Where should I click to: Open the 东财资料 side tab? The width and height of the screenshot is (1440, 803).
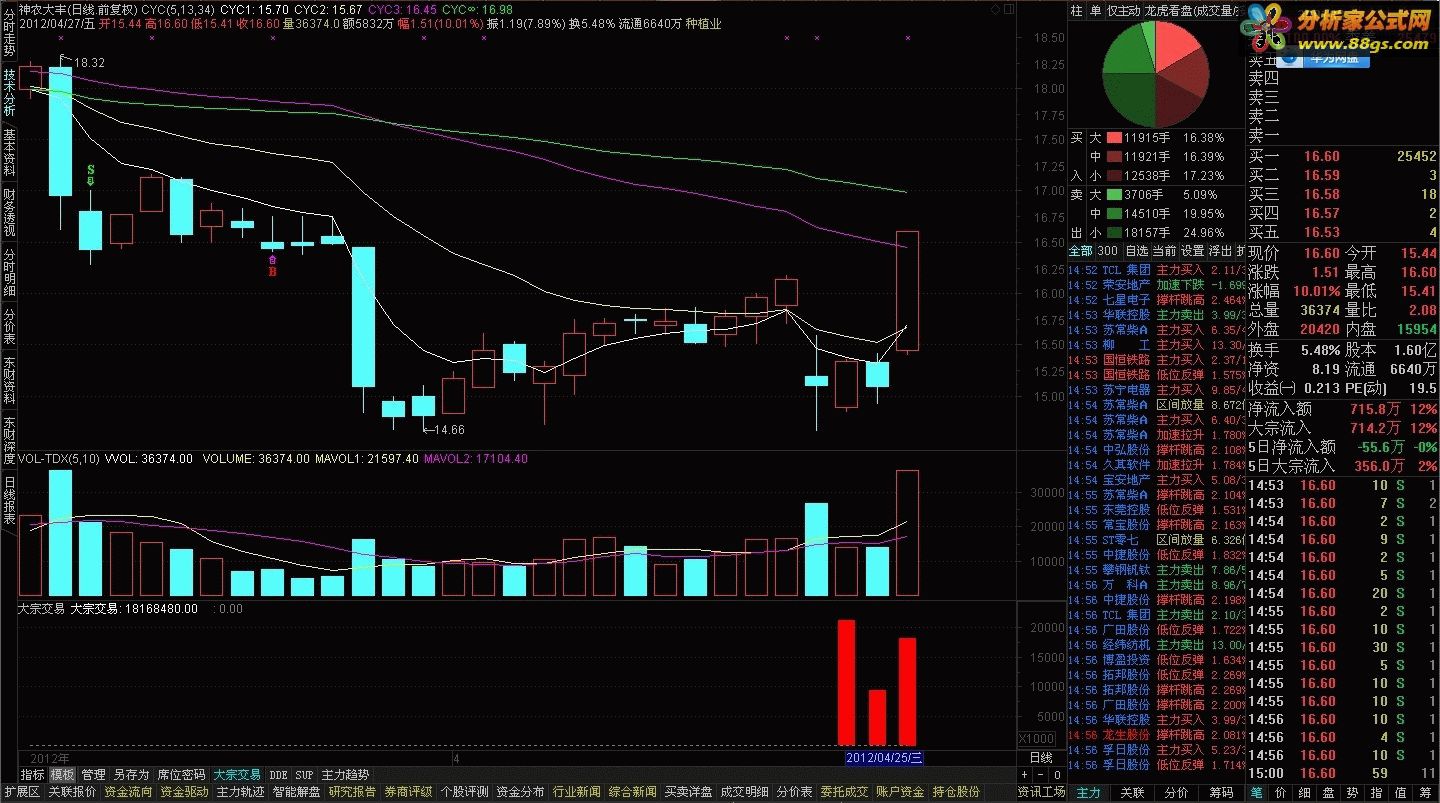(x=8, y=380)
